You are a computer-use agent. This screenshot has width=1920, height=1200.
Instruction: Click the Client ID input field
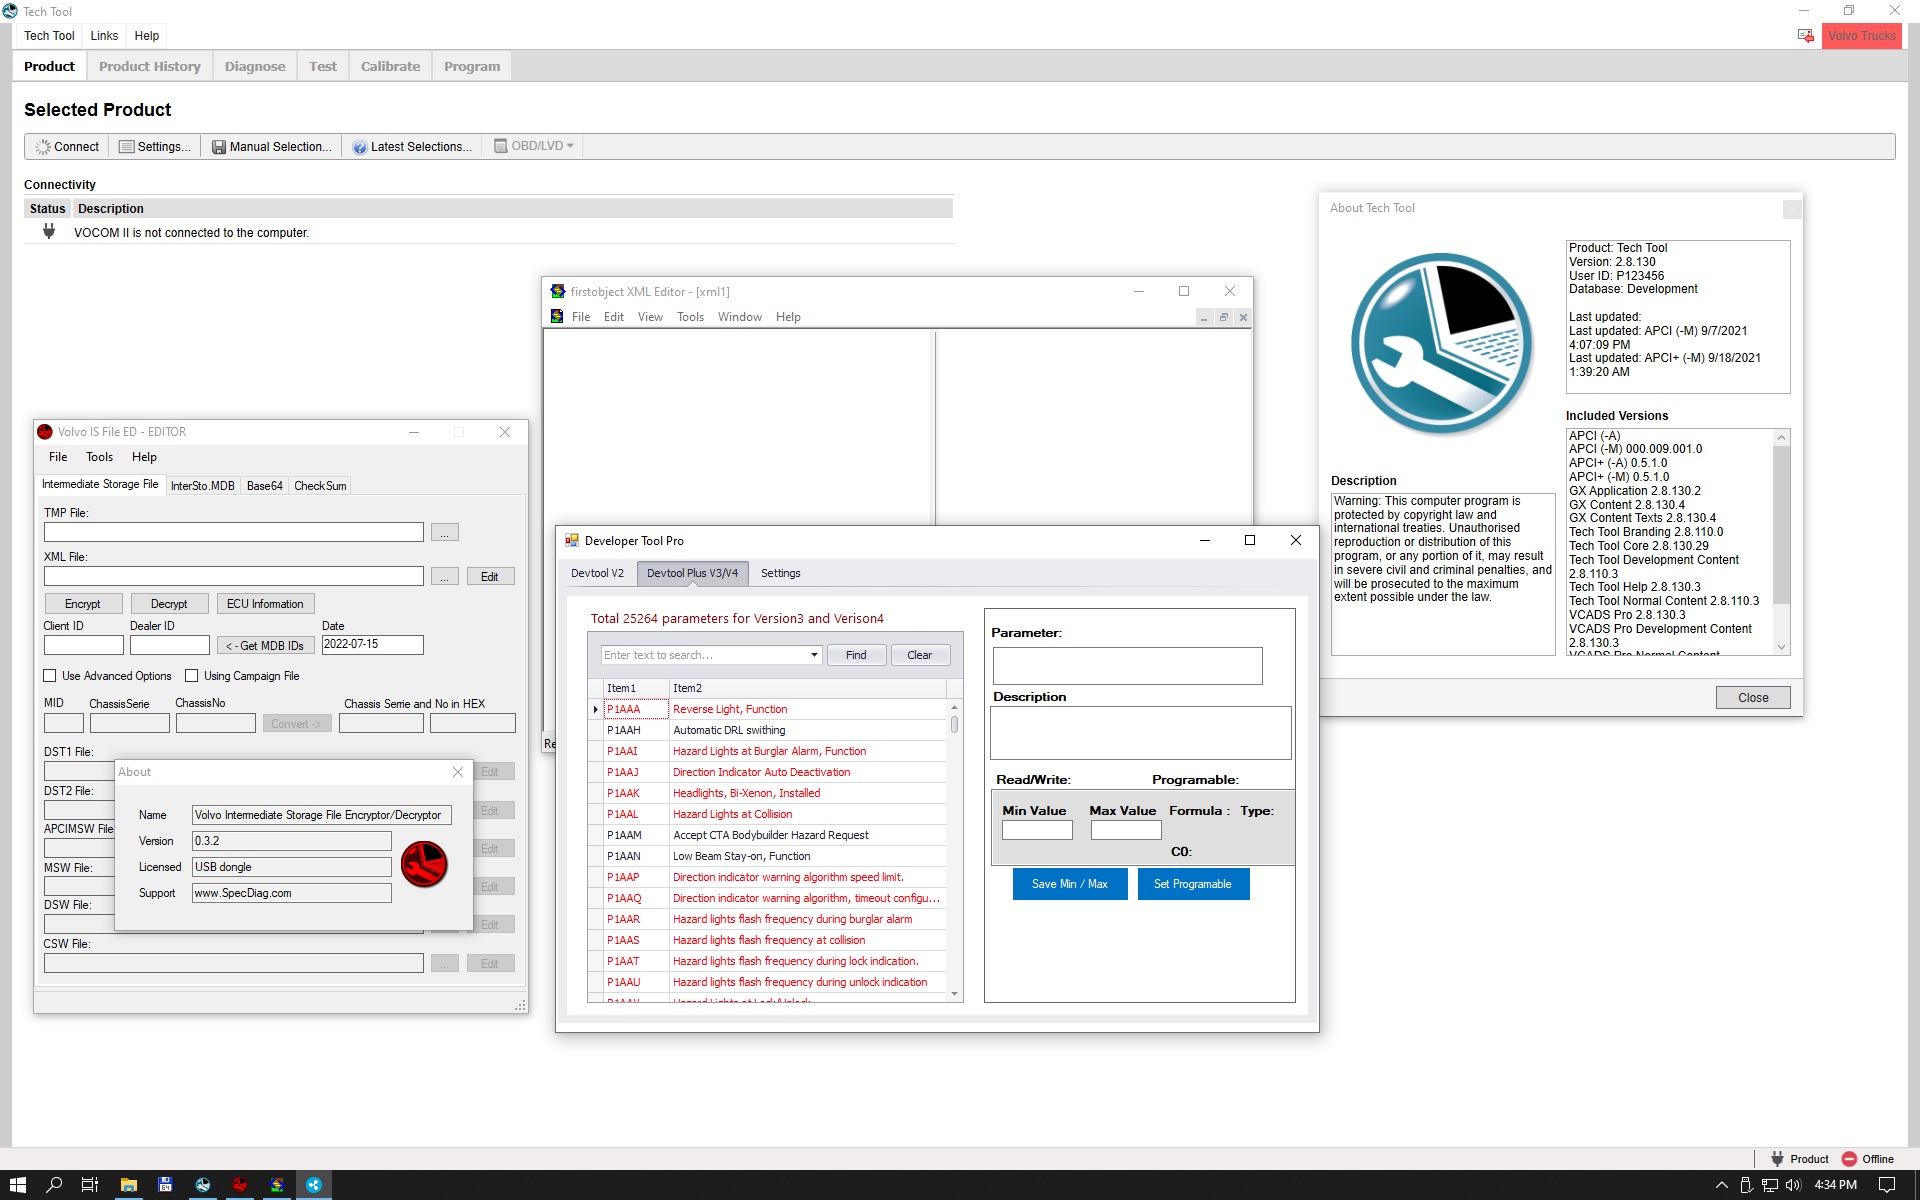coord(84,645)
